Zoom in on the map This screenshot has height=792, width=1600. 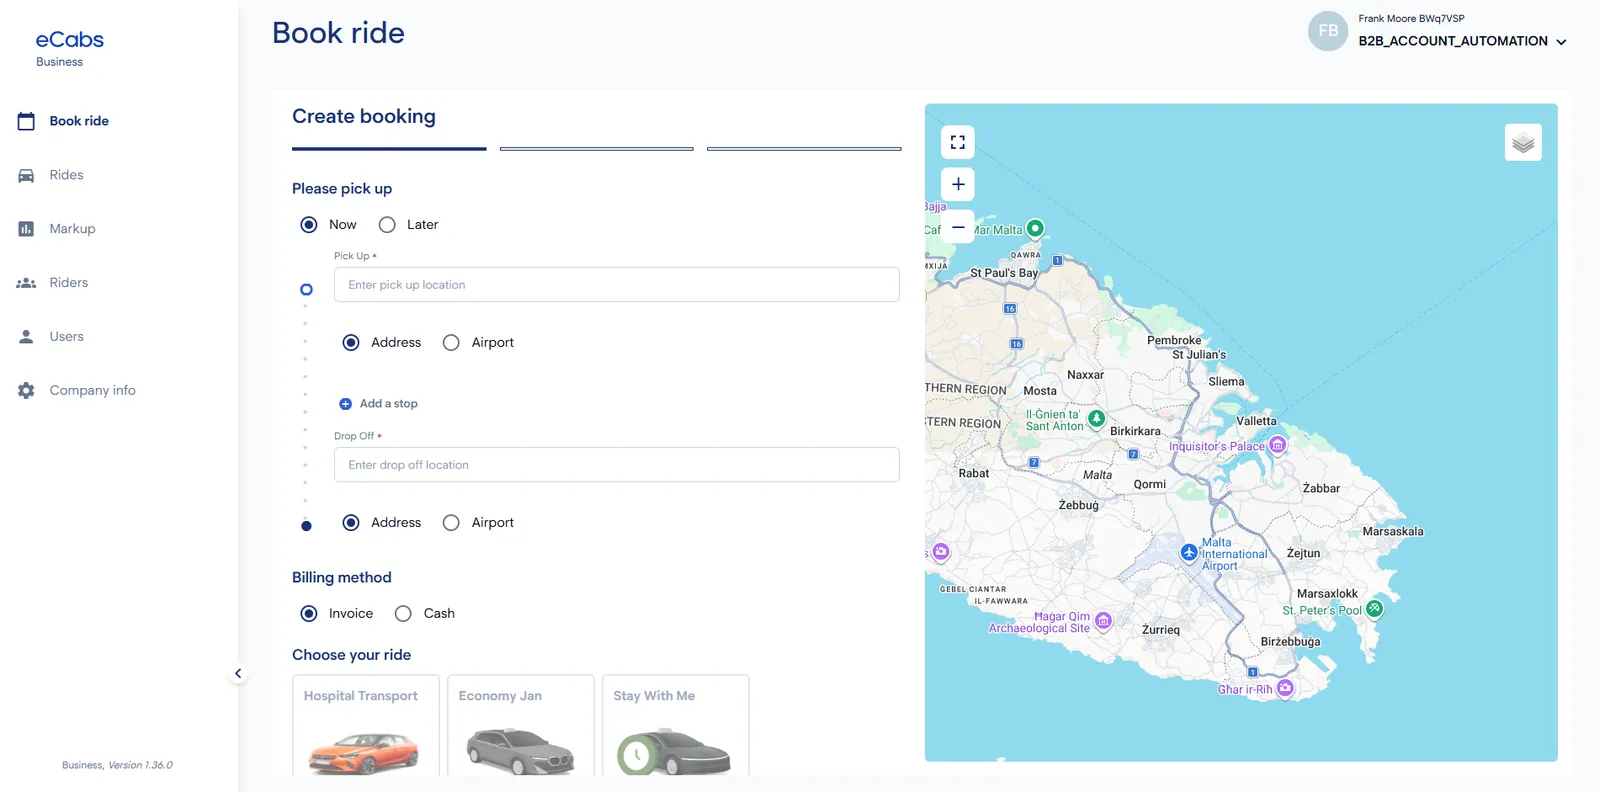[958, 184]
